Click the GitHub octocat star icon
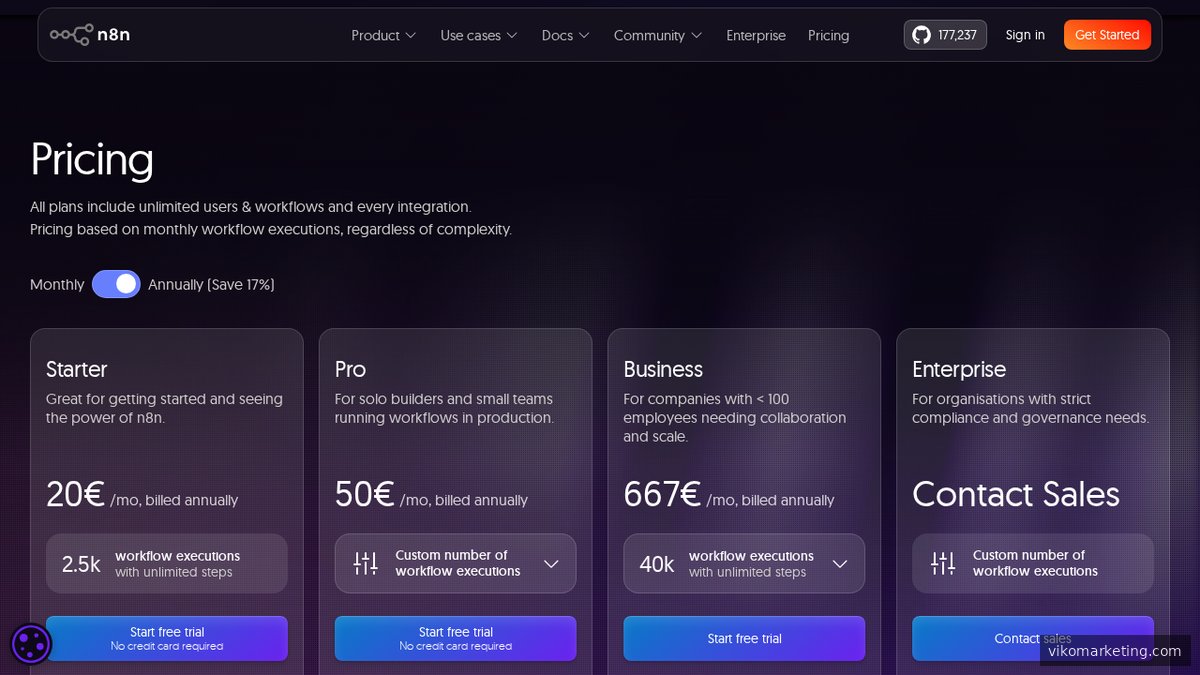The height and width of the screenshot is (675, 1200). [x=921, y=34]
